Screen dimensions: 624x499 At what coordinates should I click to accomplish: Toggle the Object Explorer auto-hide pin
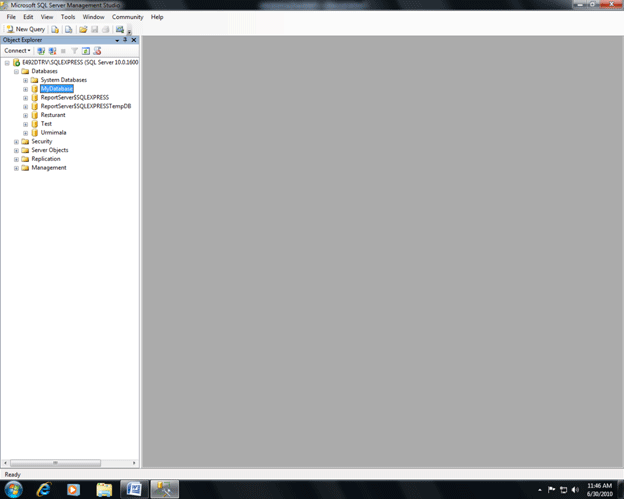(125, 40)
